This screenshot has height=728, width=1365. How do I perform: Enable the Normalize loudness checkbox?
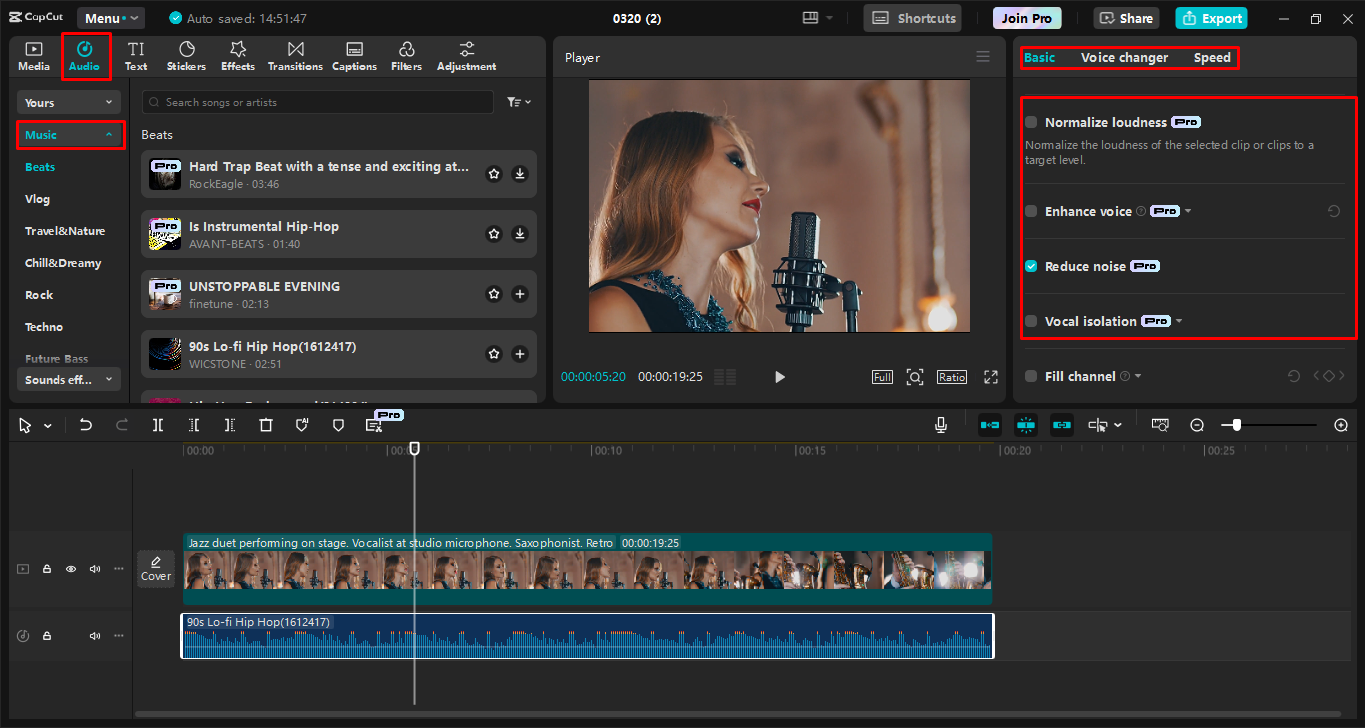pos(1031,122)
